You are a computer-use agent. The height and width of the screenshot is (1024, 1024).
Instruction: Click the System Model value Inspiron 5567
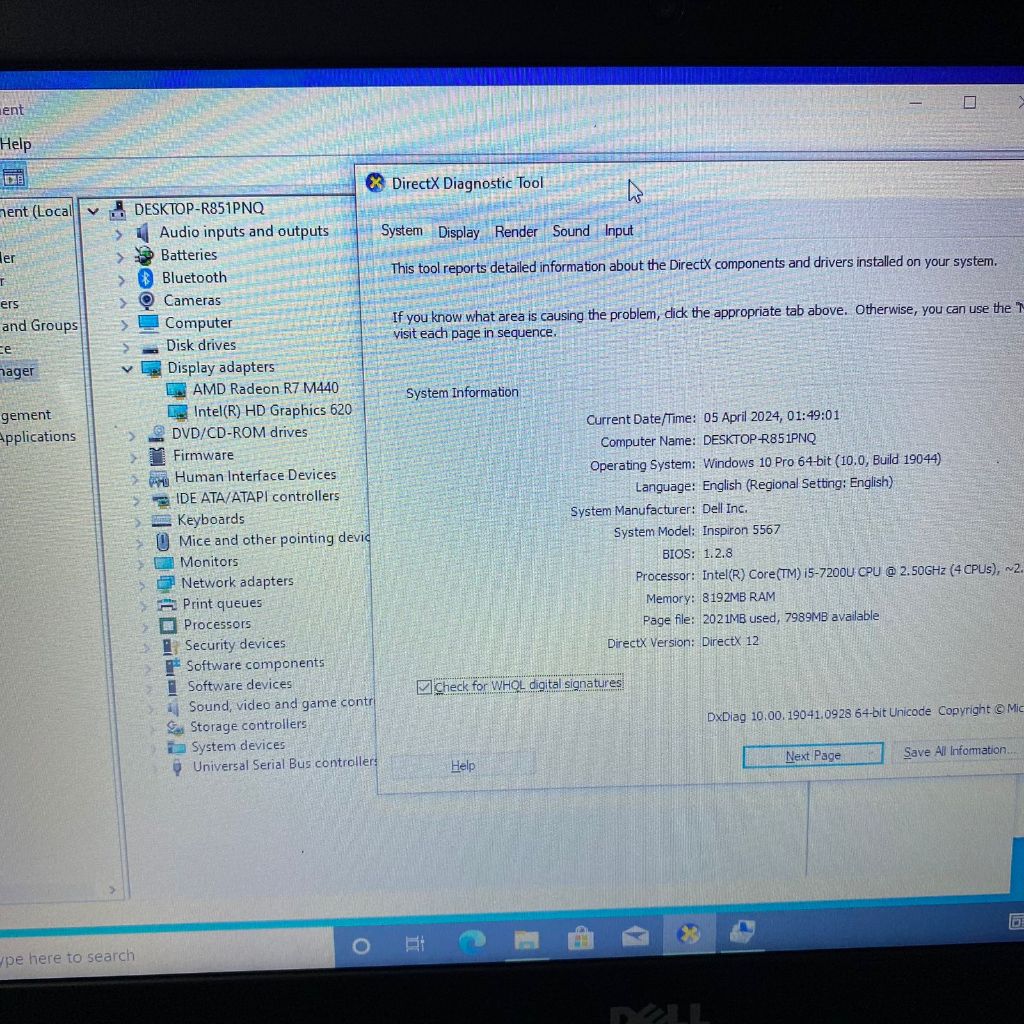pyautogui.click(x=741, y=530)
